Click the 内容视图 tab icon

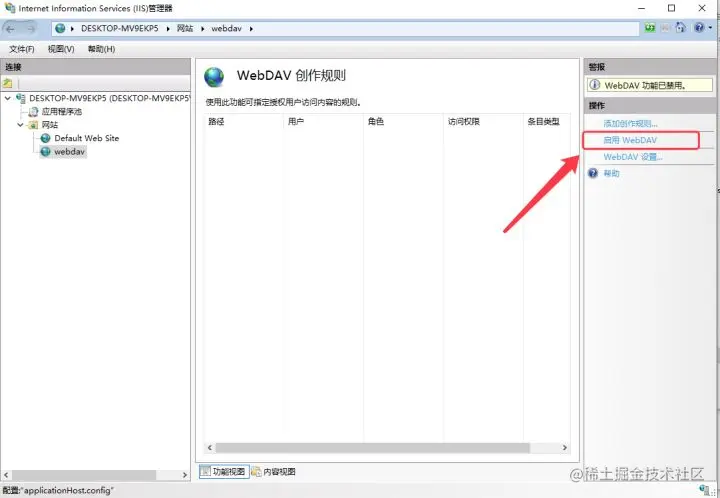click(x=257, y=471)
